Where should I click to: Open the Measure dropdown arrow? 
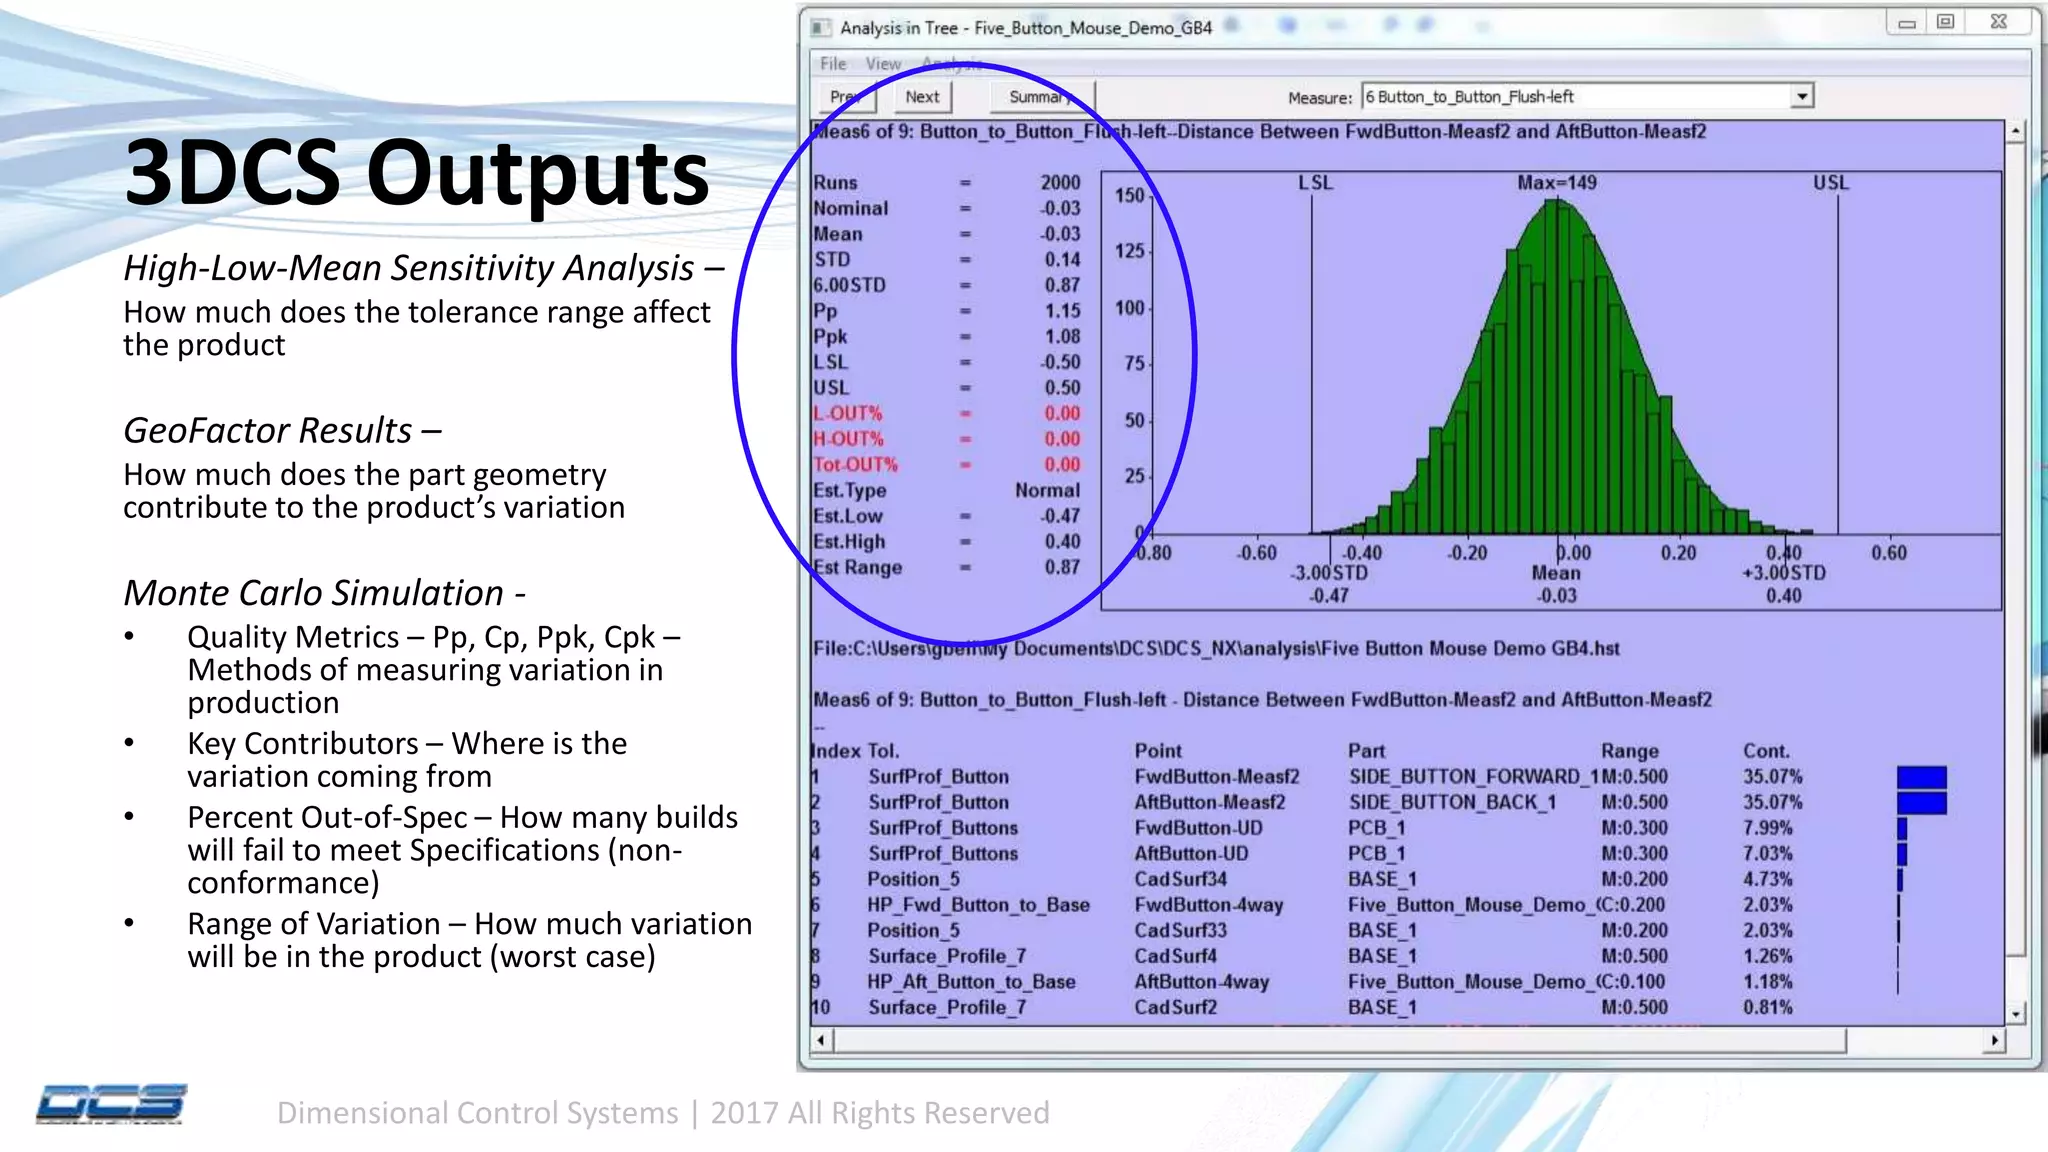click(1801, 97)
